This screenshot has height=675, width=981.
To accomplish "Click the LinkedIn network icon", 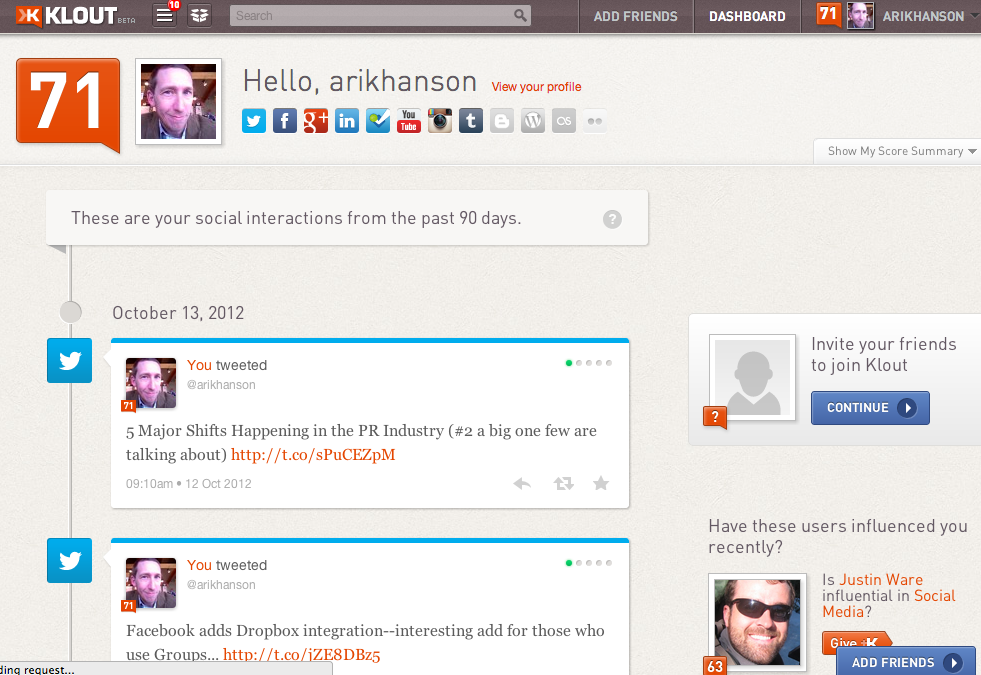I will tap(347, 121).
